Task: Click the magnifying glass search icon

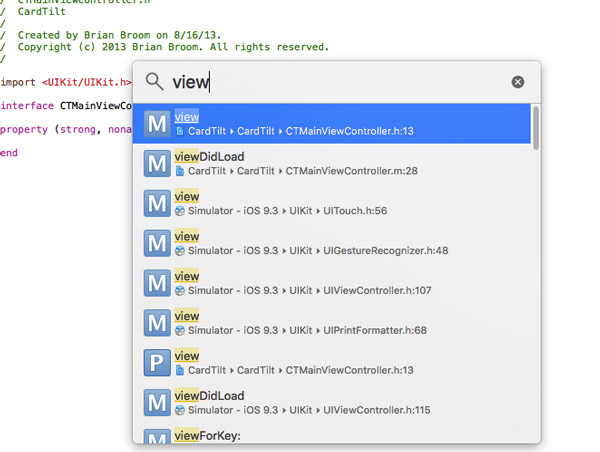Action: [x=154, y=82]
